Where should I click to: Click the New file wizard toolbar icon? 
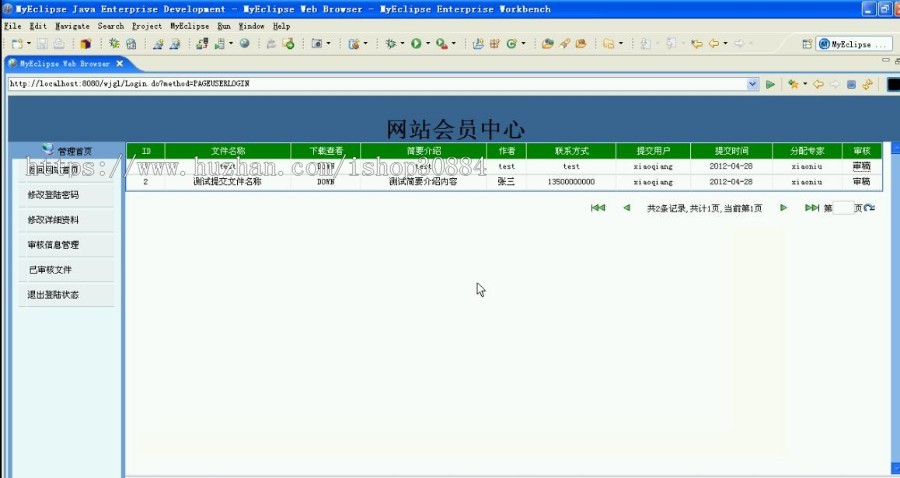17,44
